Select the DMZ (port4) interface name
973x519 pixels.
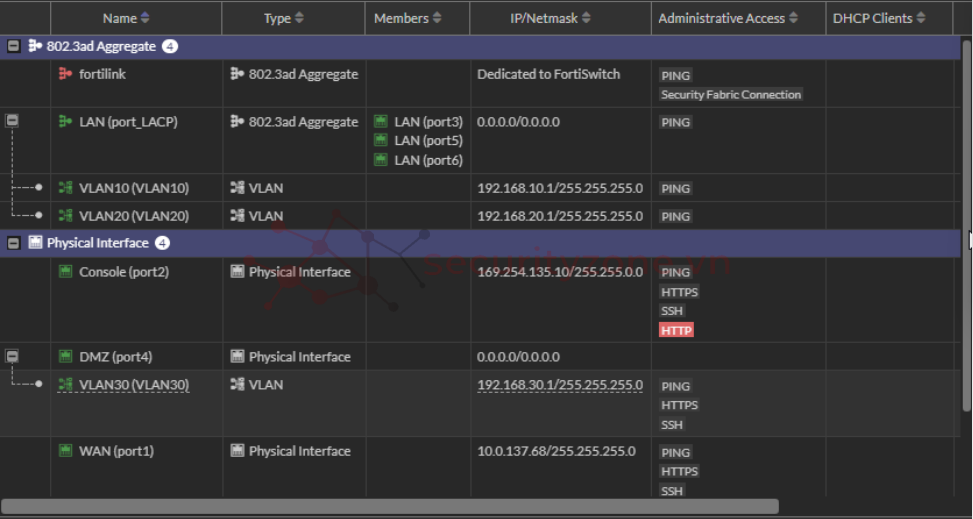(x=115, y=357)
